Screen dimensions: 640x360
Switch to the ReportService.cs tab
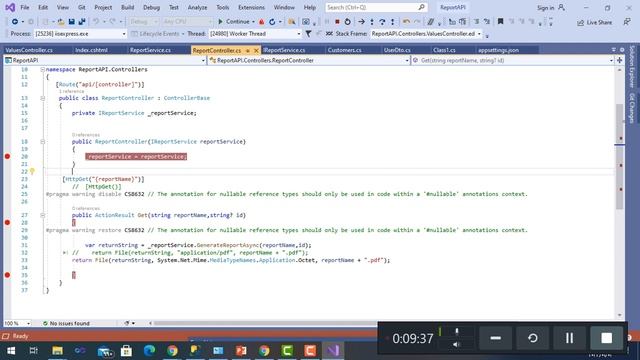pos(150,50)
